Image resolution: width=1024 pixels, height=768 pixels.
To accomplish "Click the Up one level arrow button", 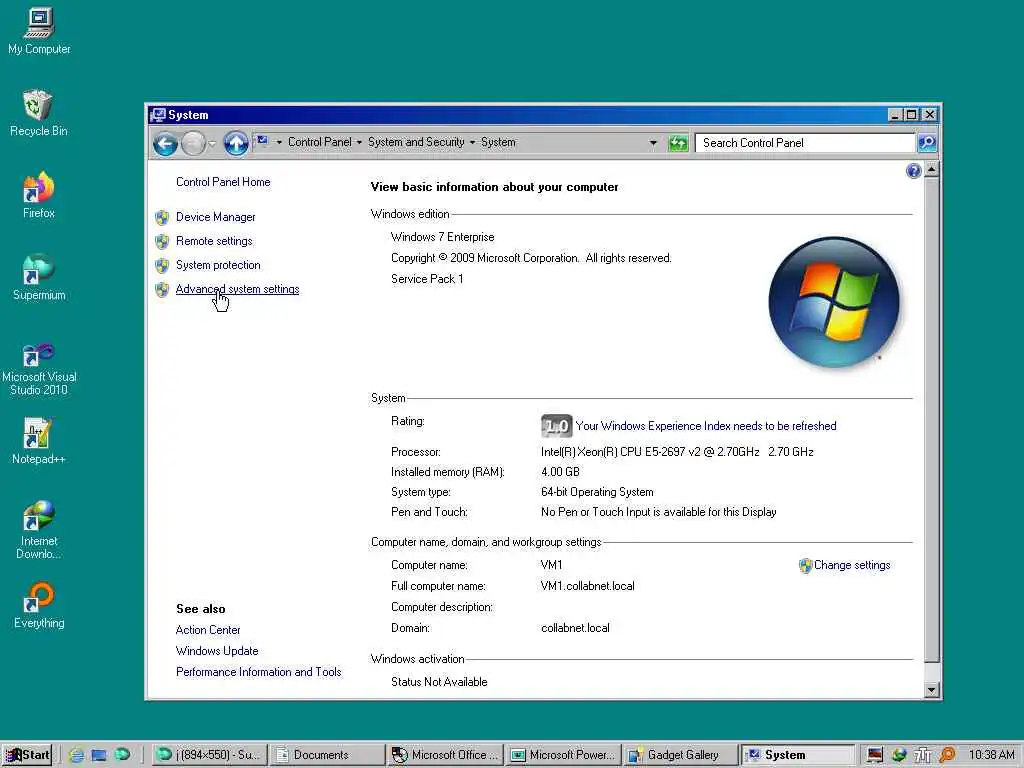I will pos(236,143).
